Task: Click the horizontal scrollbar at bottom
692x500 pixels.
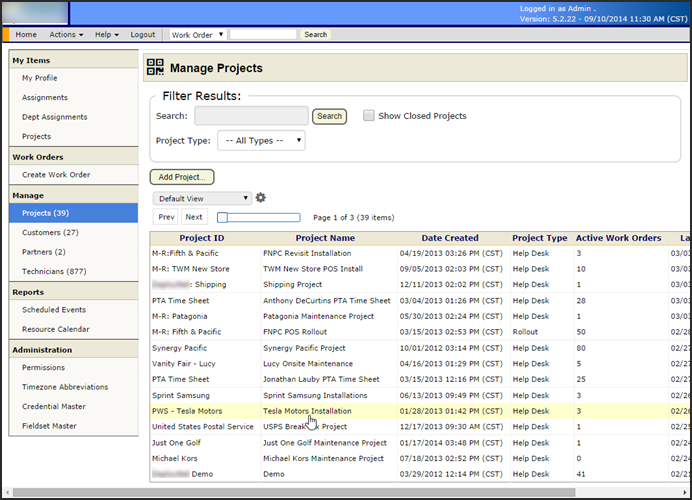Action: [294, 492]
